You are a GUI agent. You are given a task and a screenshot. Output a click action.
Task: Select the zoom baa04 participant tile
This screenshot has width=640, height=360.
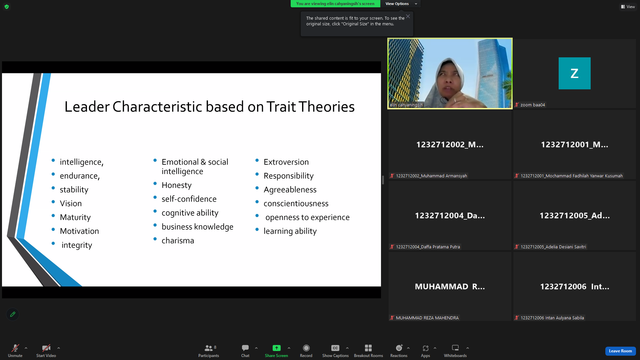coord(574,73)
